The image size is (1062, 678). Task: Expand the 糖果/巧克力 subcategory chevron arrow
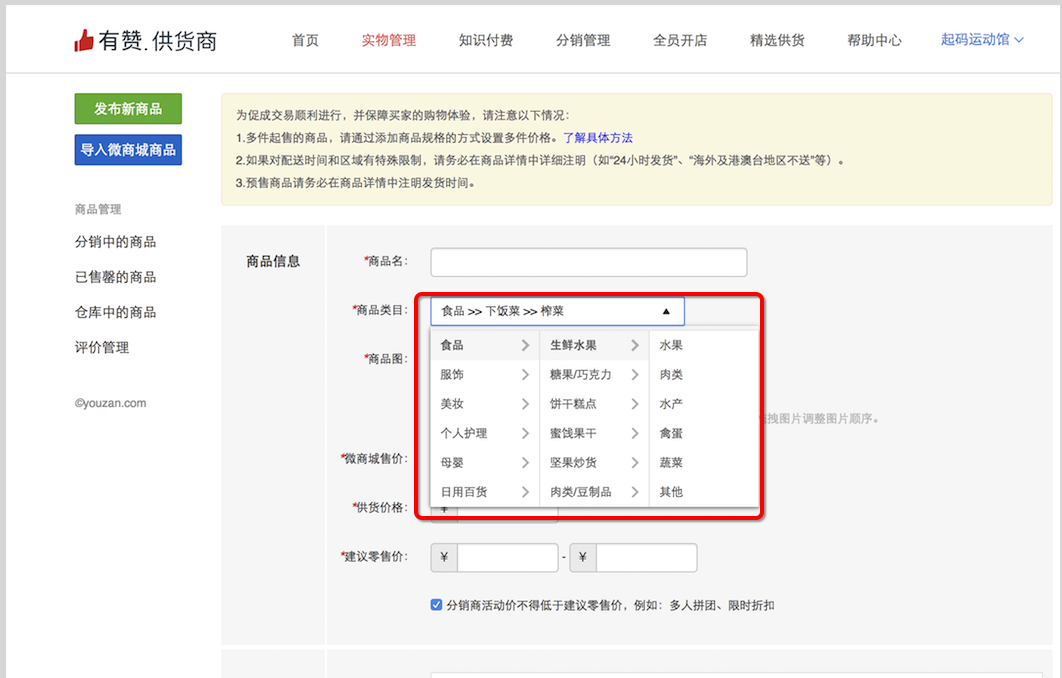click(x=634, y=375)
